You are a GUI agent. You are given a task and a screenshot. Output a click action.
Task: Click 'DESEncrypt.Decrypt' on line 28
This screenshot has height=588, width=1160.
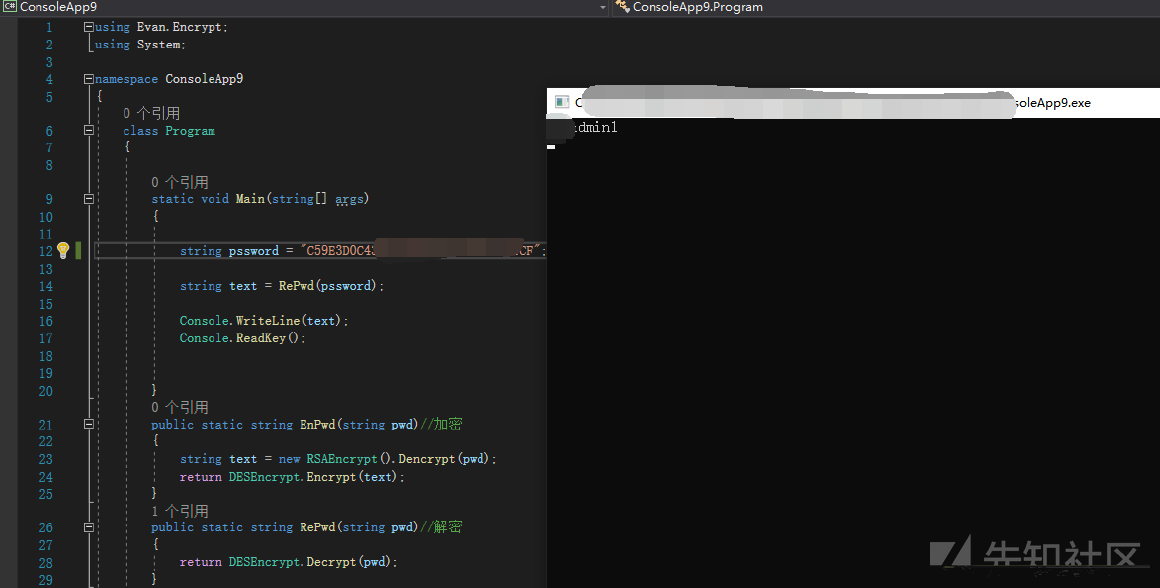click(292, 562)
